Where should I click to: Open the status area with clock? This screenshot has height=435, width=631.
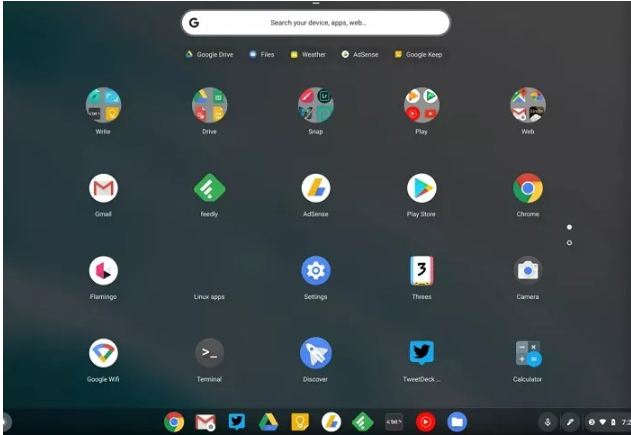coord(608,422)
